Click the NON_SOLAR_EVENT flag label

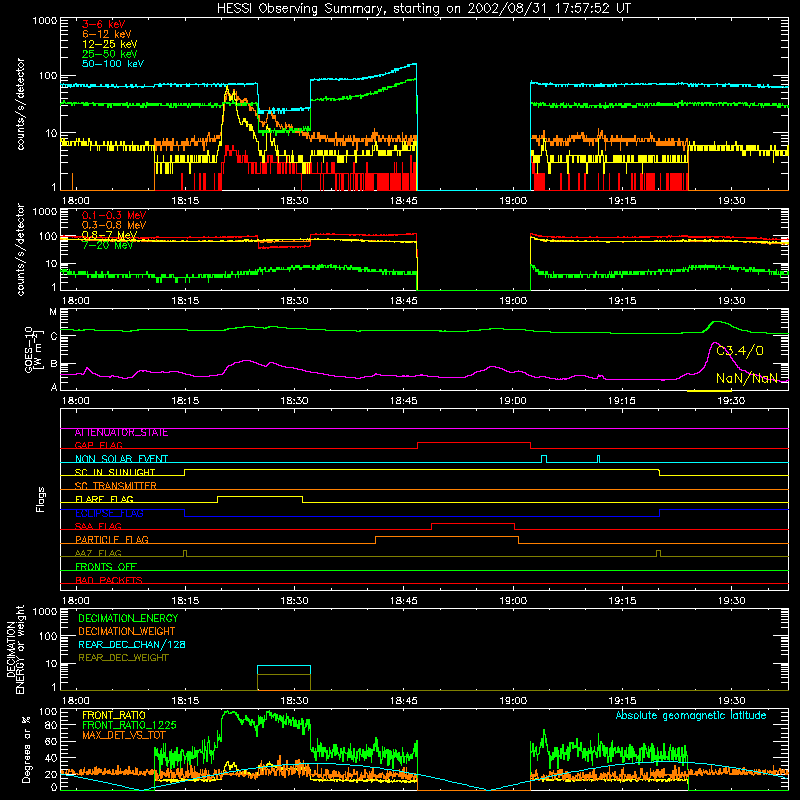pos(121,459)
